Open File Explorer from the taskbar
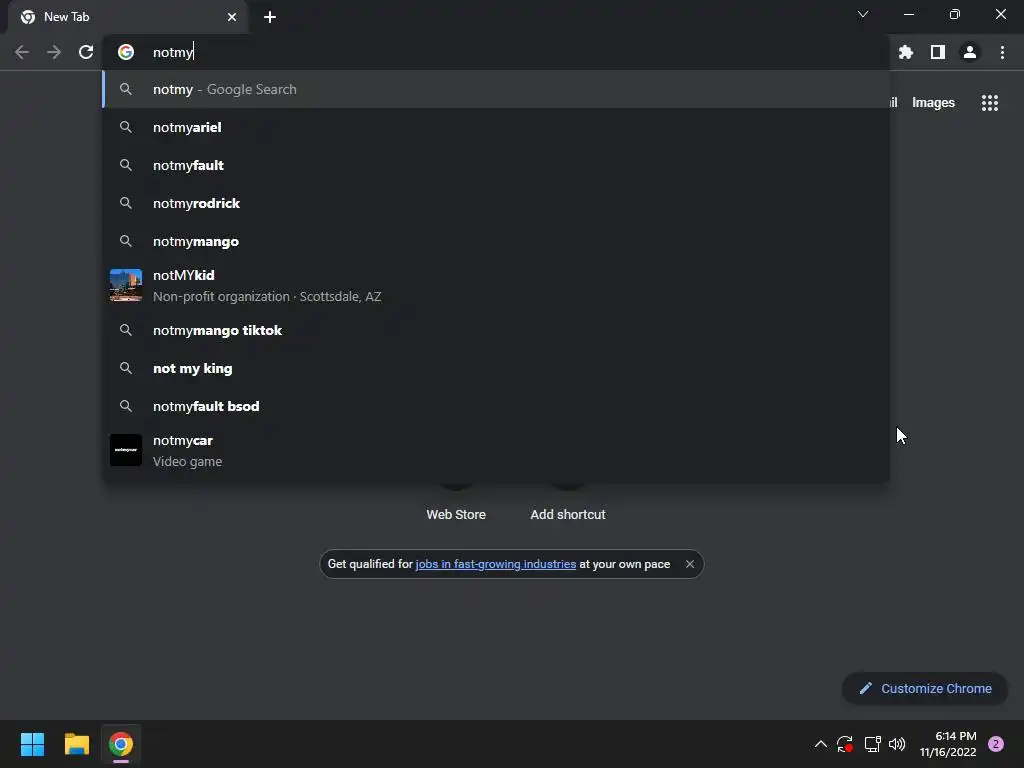This screenshot has height=768, width=1024. pyautogui.click(x=77, y=744)
